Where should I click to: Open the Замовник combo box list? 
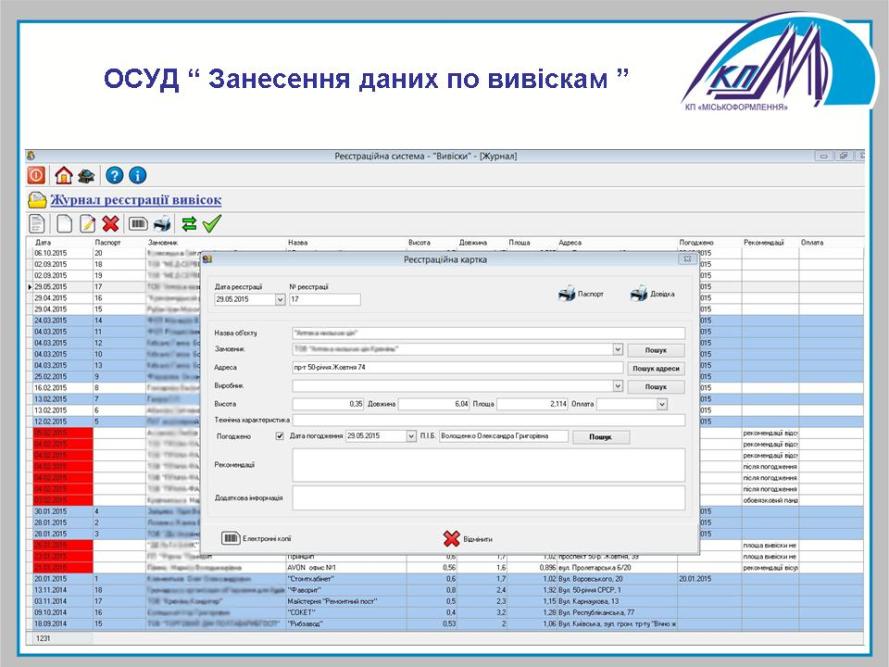(x=618, y=350)
